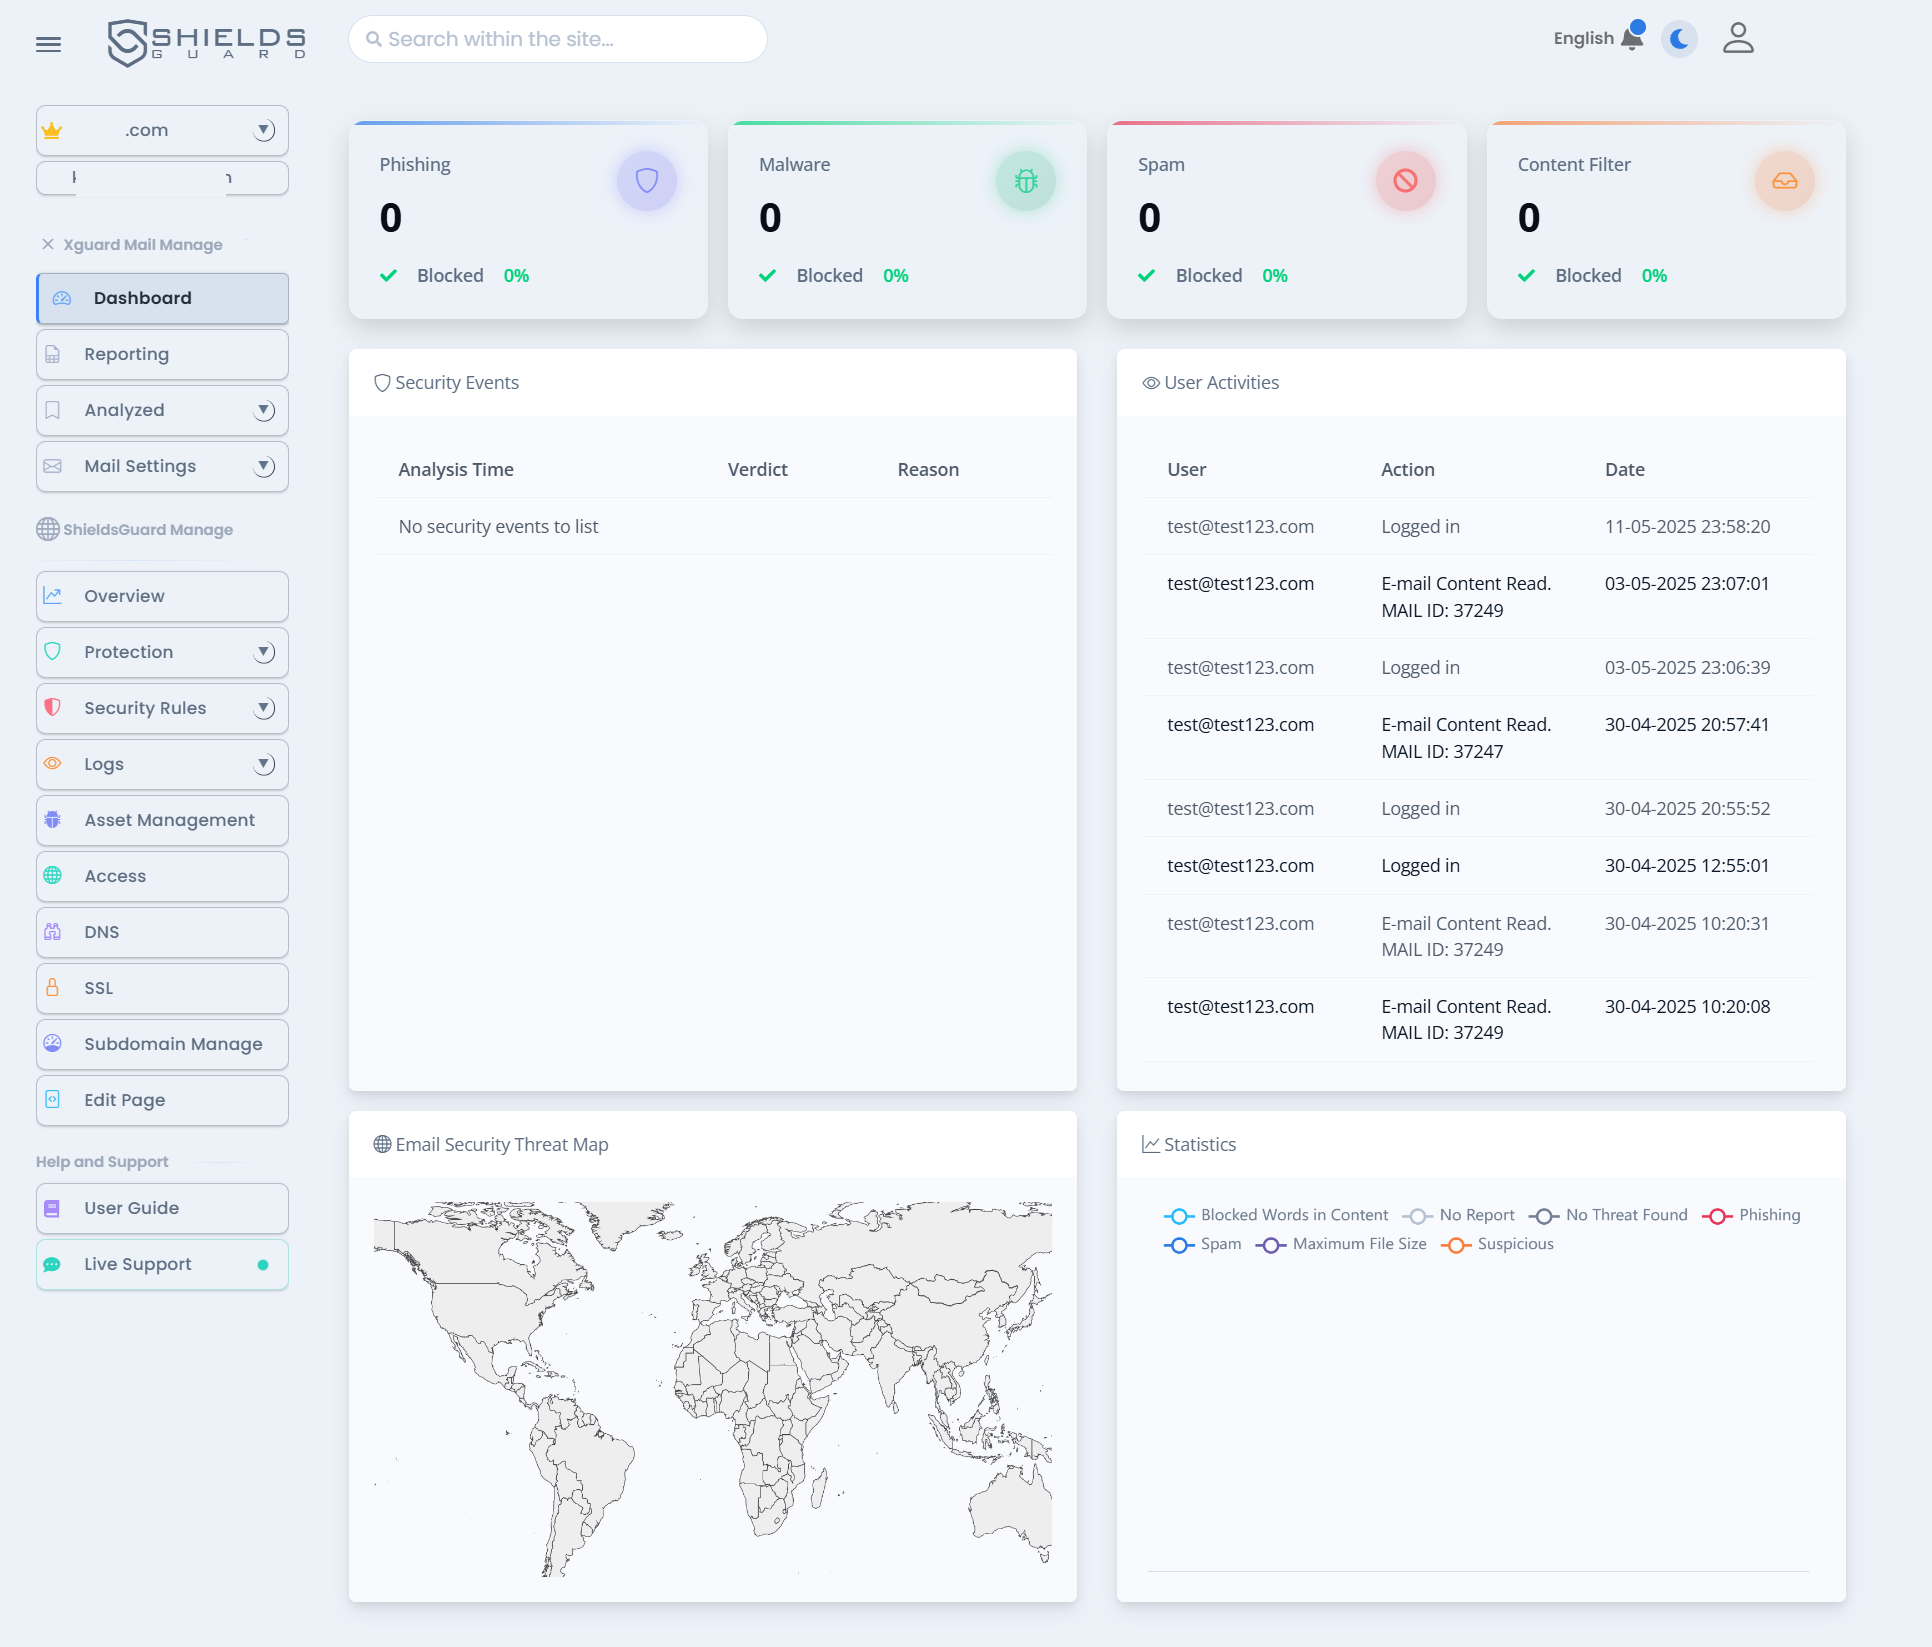Toggle Suspicious orange legend marker
The height and width of the screenshot is (1647, 1932).
pos(1455,1244)
